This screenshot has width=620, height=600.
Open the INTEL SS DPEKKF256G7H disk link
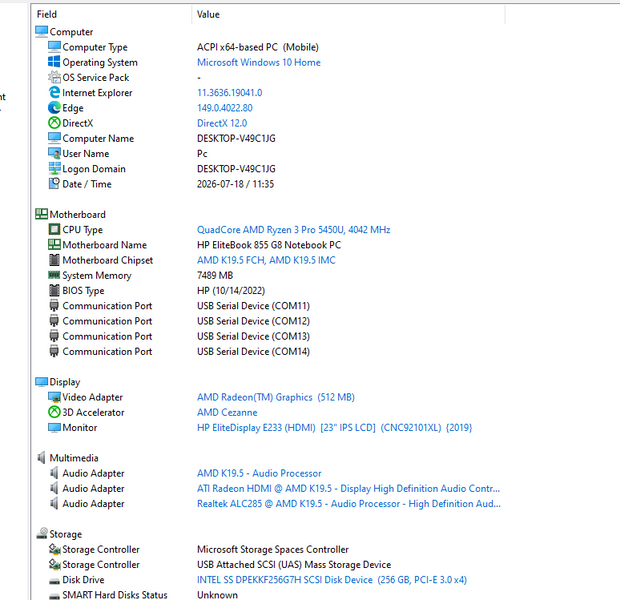[x=332, y=579]
